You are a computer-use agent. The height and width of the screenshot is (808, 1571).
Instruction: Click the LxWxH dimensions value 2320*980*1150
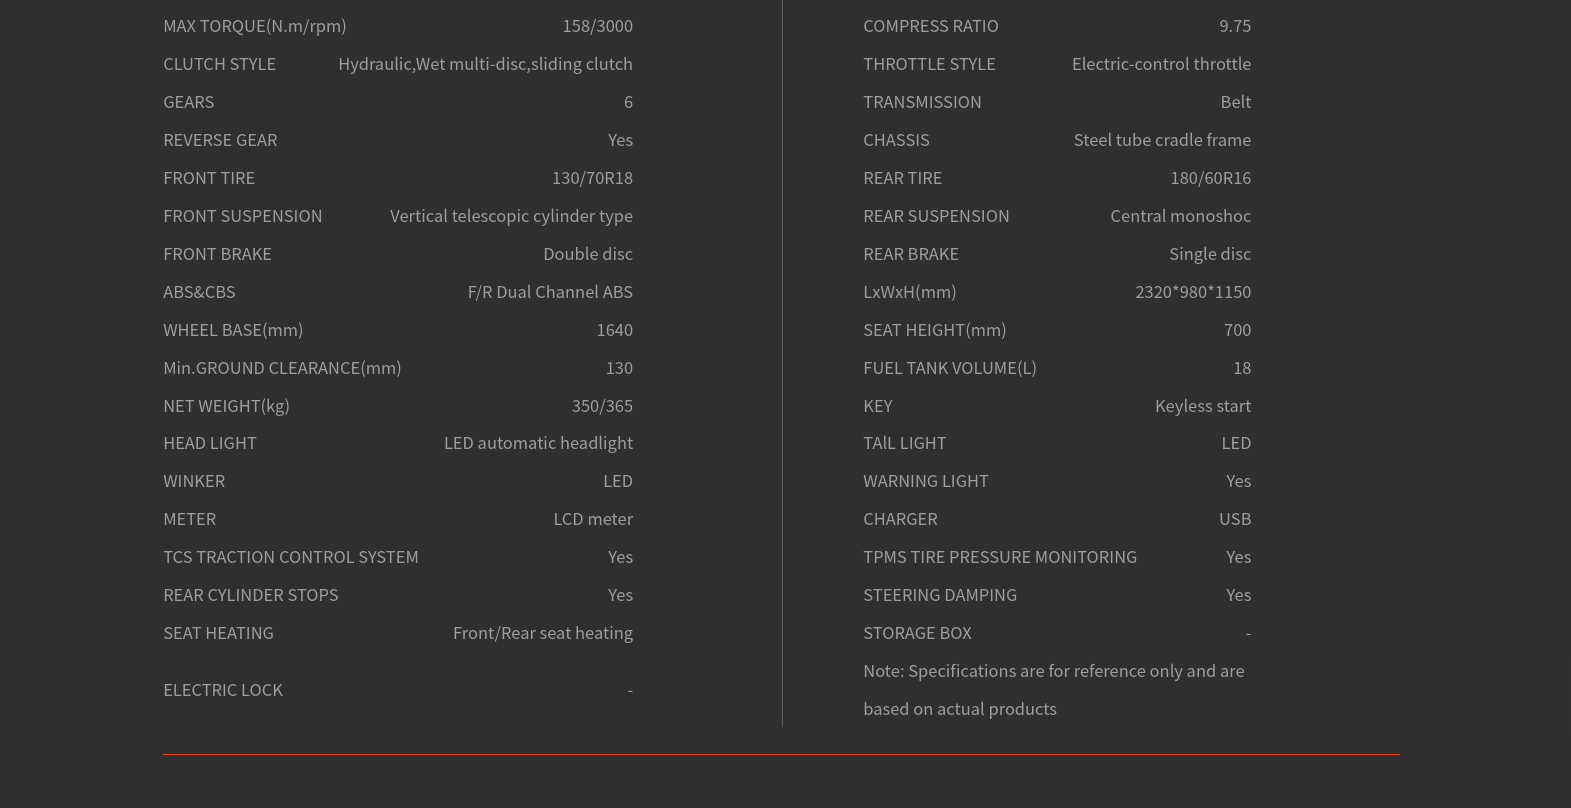1193,292
